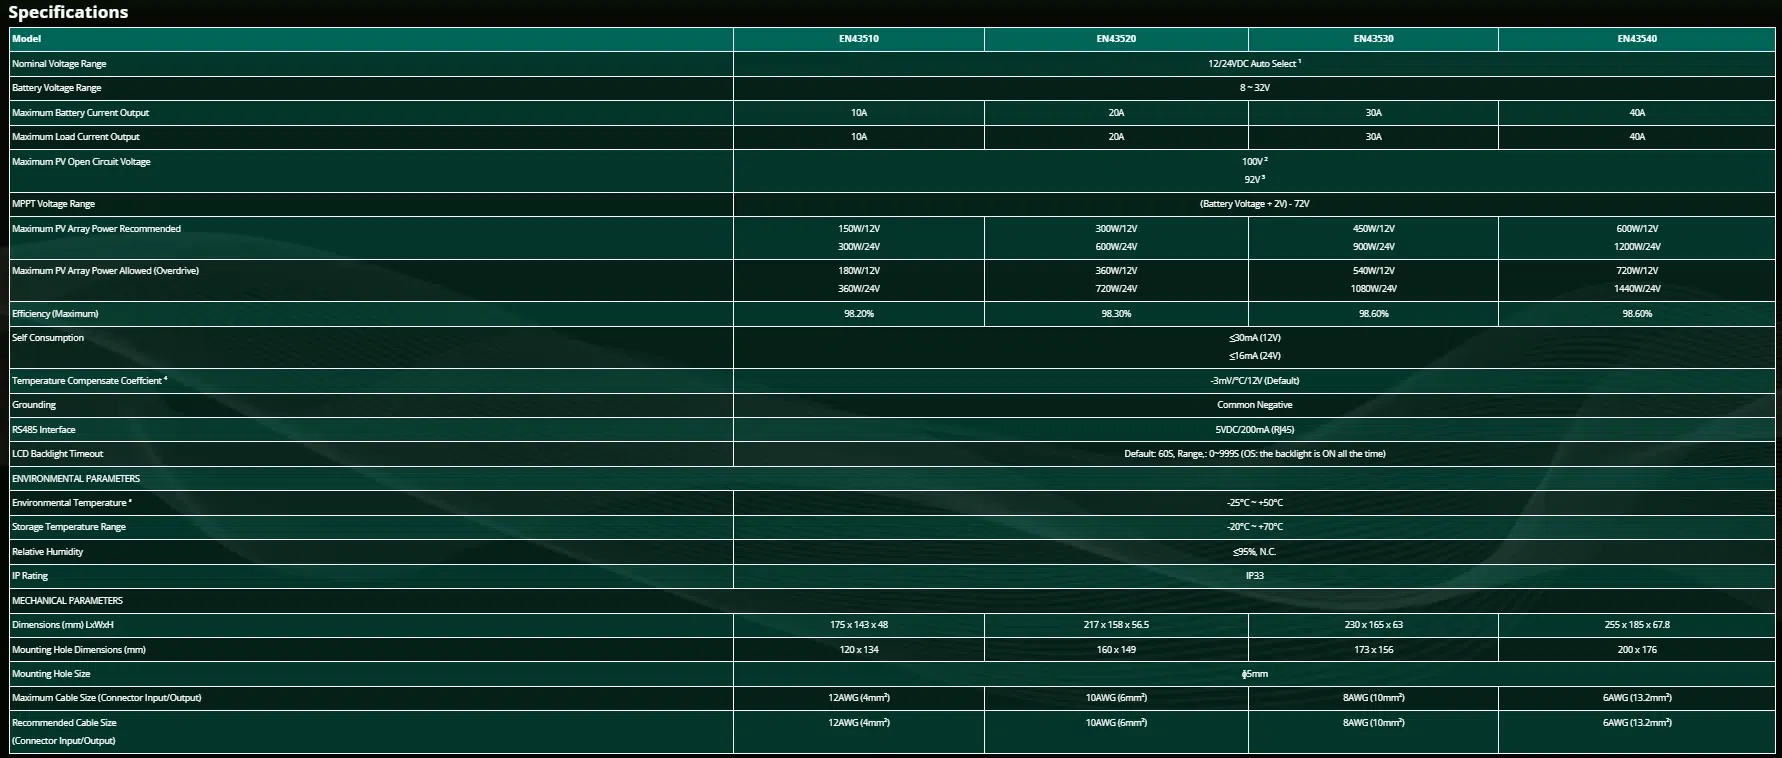This screenshot has height=758, width=1782.
Task: Click the MECHANICAL PARAMETERS section header
Action: (x=67, y=601)
